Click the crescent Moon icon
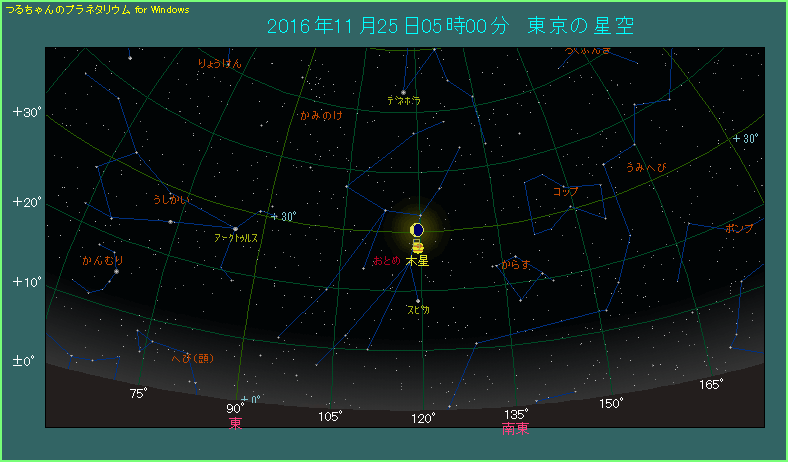This screenshot has width=788, height=462. pyautogui.click(x=417, y=231)
